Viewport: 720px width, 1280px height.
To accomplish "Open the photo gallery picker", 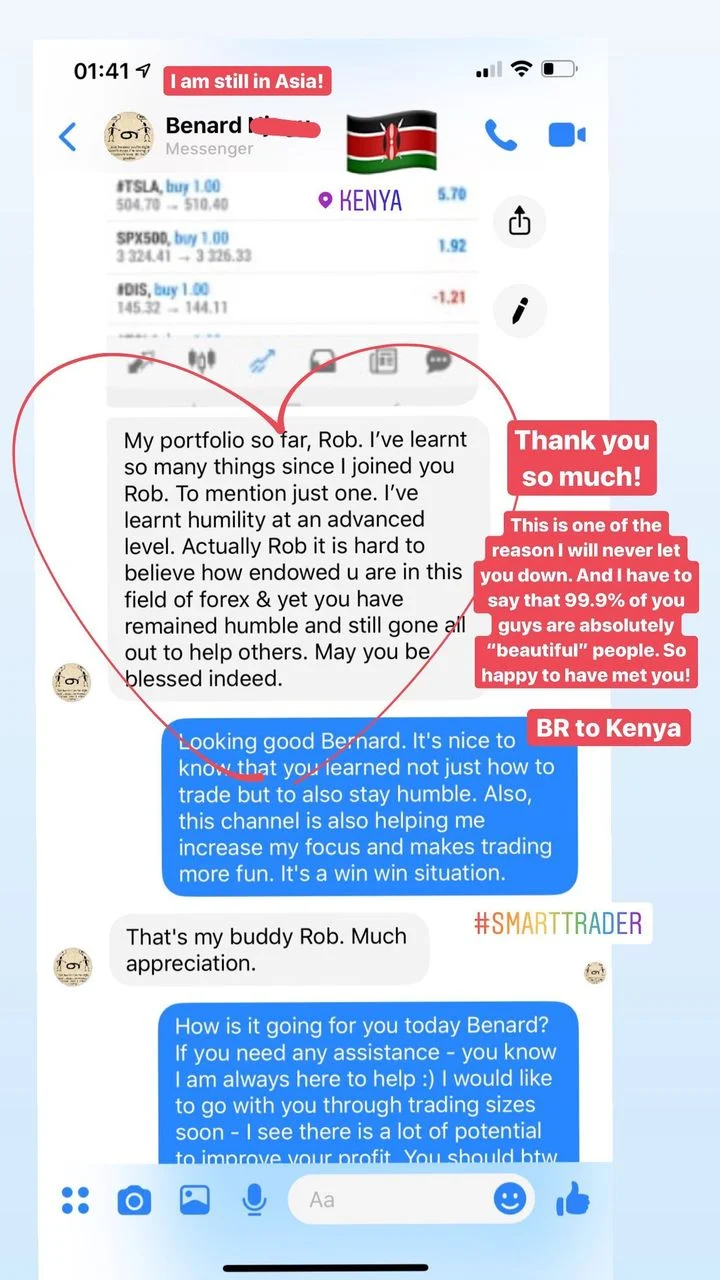I will (x=194, y=1199).
